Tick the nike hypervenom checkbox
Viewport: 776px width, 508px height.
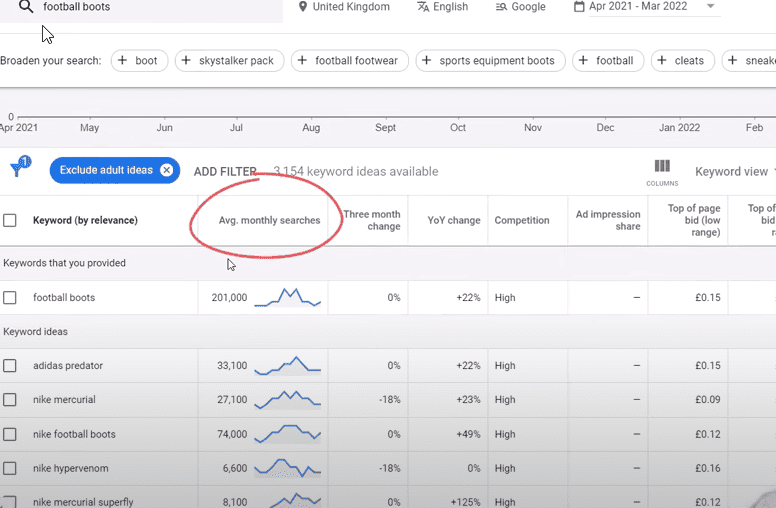[10, 468]
